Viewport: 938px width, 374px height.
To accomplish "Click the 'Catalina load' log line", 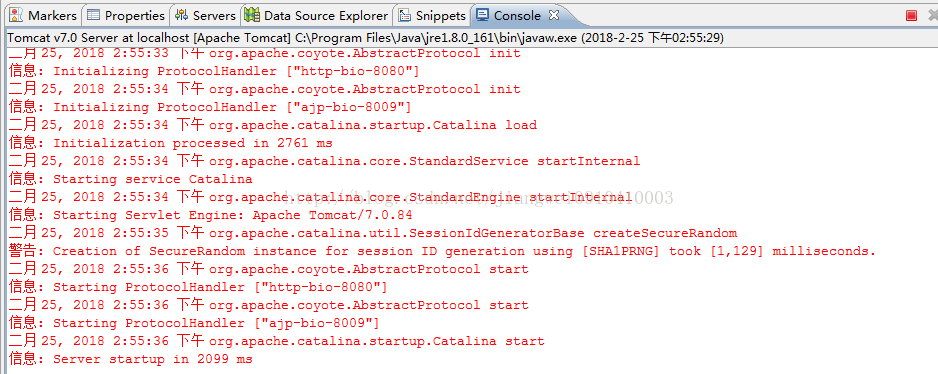I will [x=273, y=125].
